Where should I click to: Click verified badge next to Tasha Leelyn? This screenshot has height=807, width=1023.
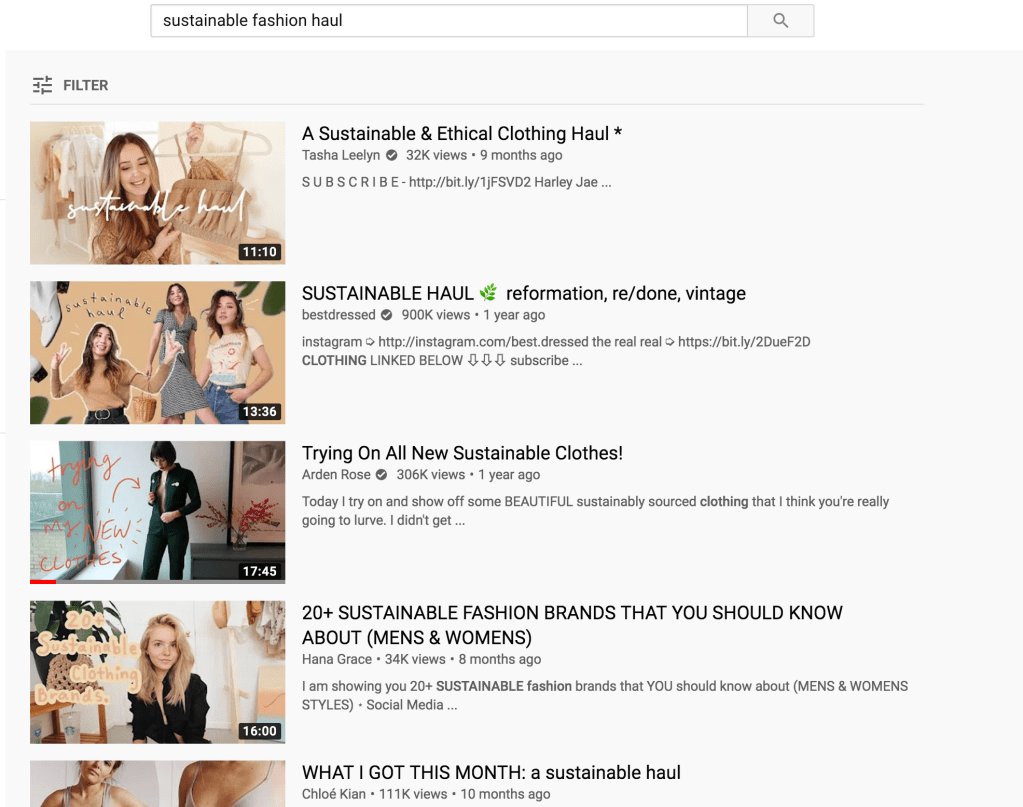click(392, 155)
